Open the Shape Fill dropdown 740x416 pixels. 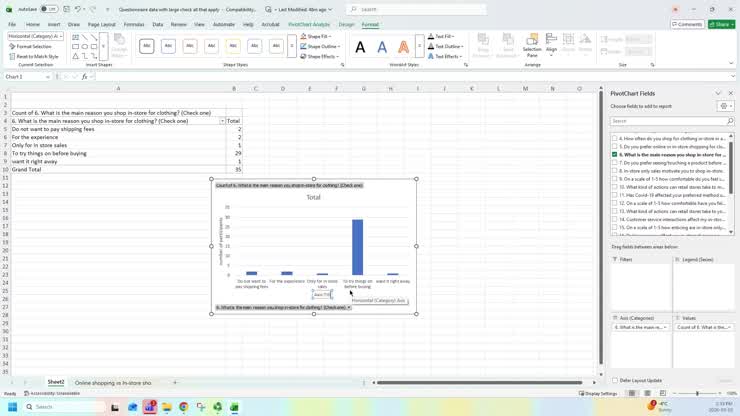click(316, 36)
